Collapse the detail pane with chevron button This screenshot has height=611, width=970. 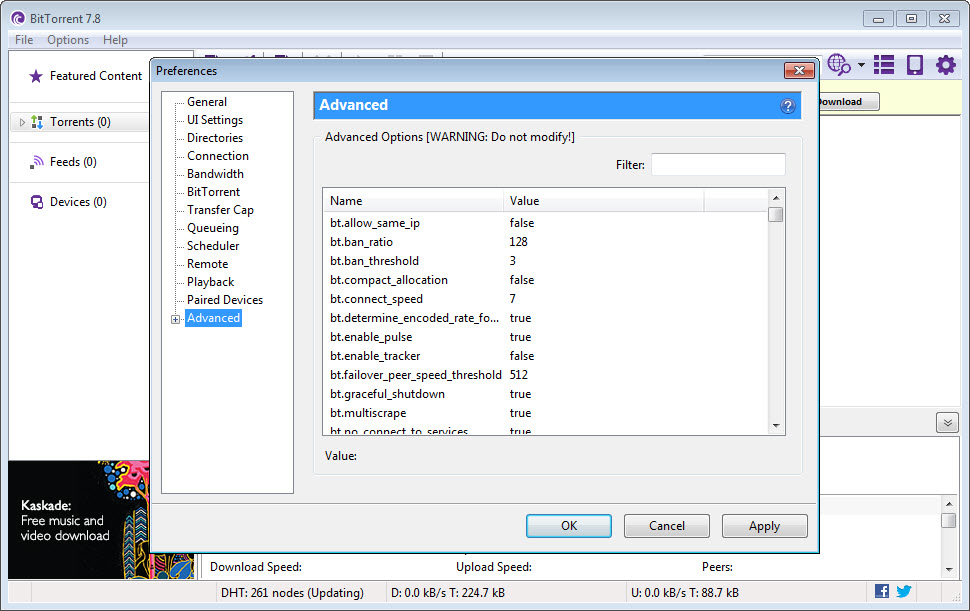tap(947, 423)
